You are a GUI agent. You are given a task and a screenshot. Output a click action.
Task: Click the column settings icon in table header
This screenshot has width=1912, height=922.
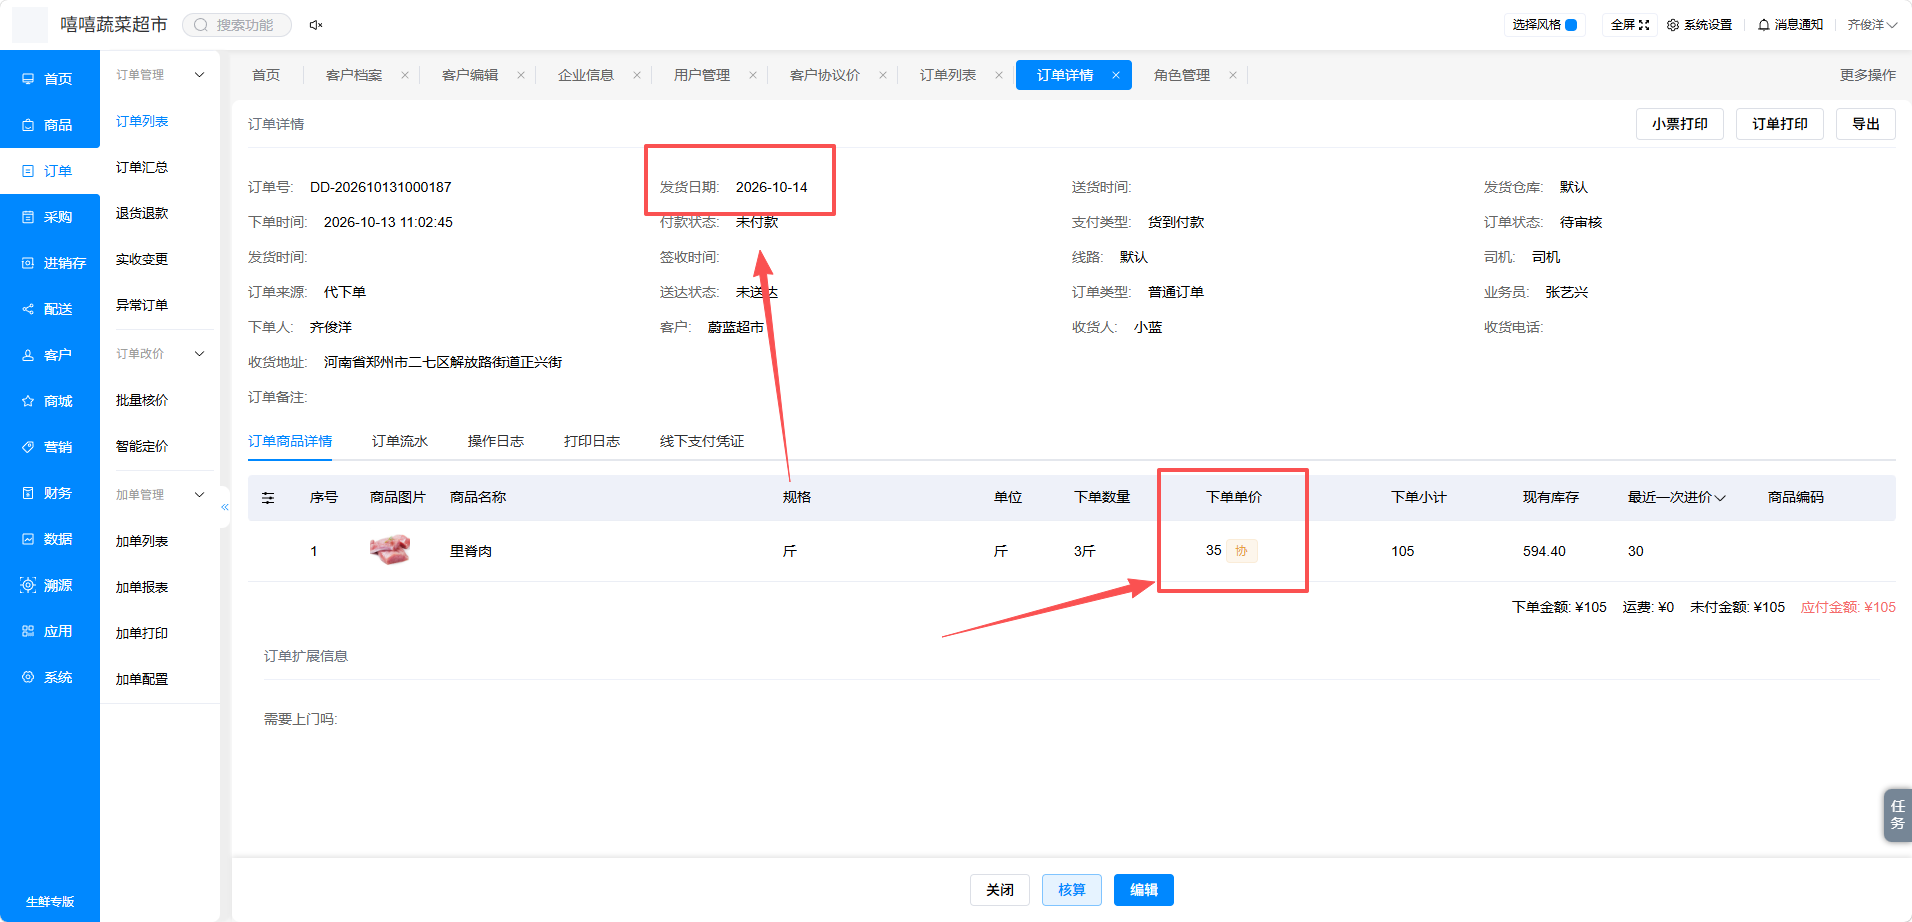pos(268,497)
